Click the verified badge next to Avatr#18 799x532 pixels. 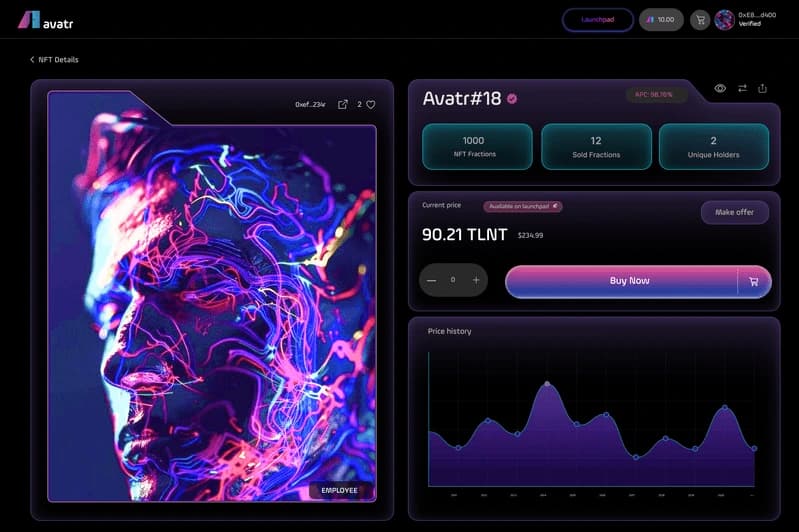(512, 98)
